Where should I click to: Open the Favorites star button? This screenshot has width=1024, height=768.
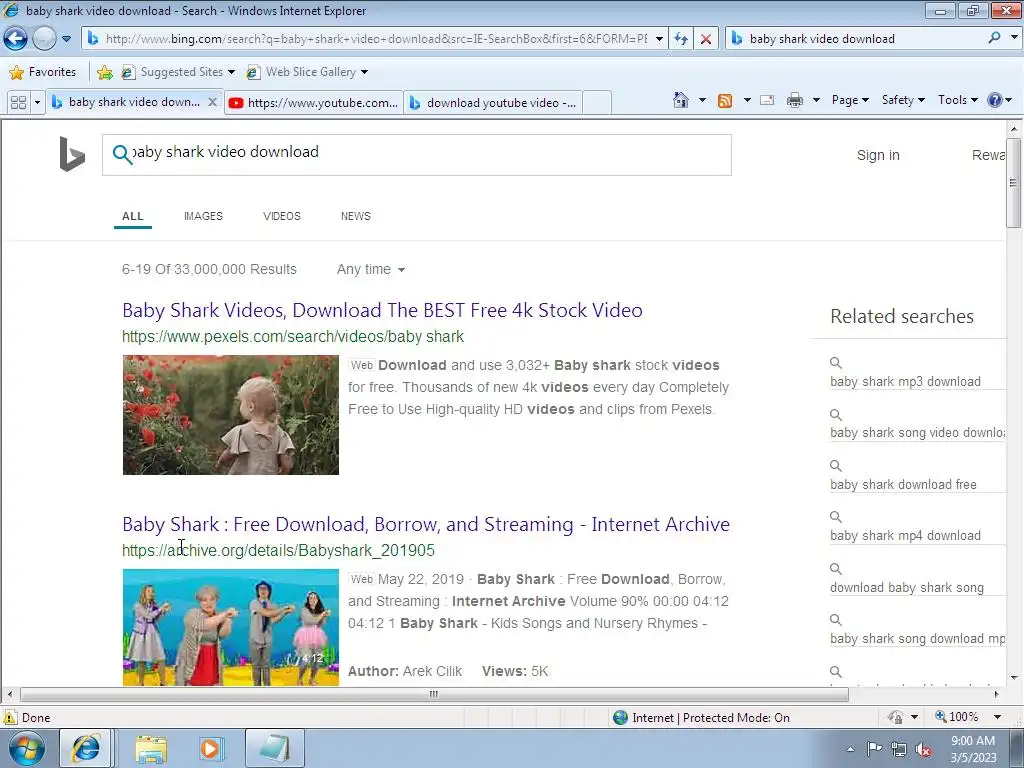point(43,72)
